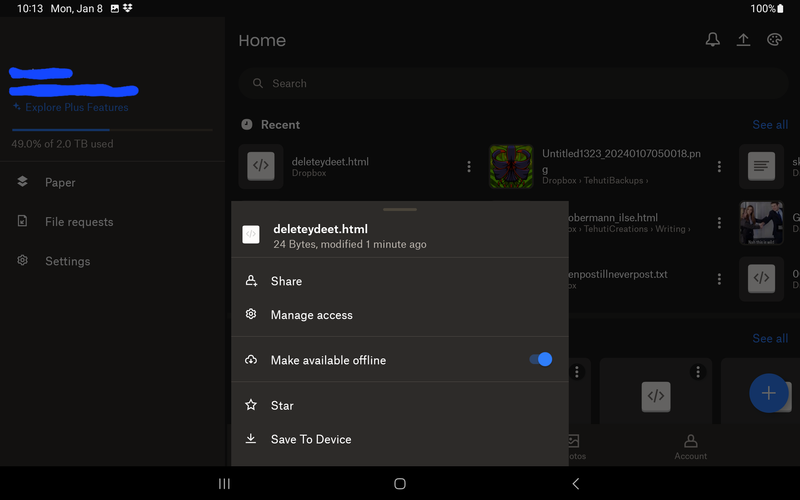800x500 pixels.
Task: Tap the Android home navigation icon
Action: click(x=400, y=483)
